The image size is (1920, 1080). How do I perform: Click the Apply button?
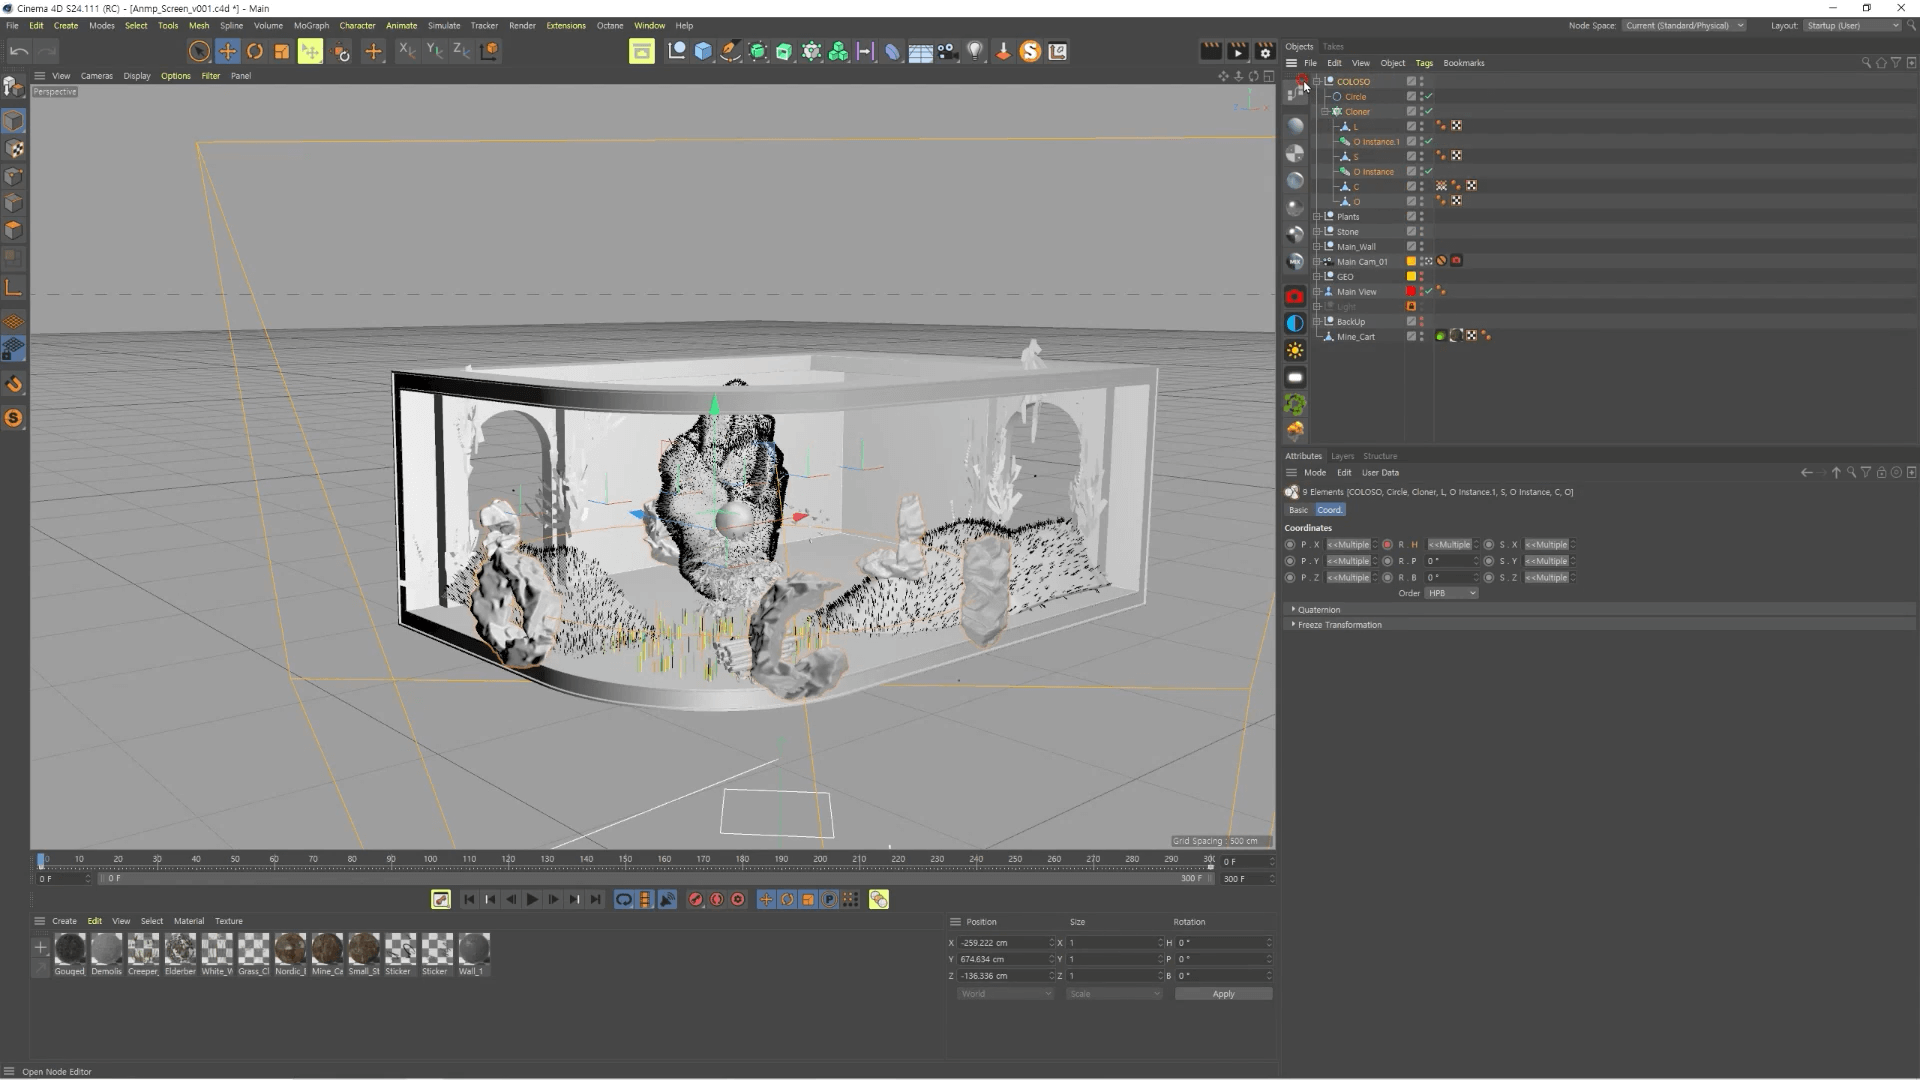click(x=1223, y=994)
